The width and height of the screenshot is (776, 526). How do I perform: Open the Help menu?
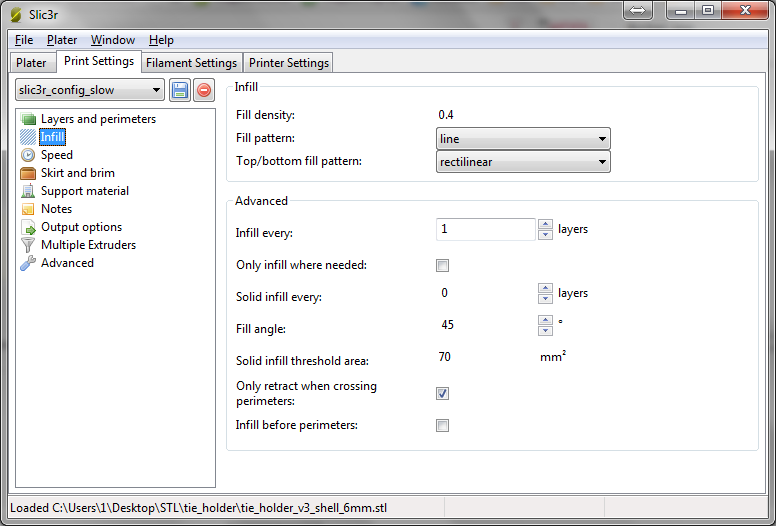161,40
